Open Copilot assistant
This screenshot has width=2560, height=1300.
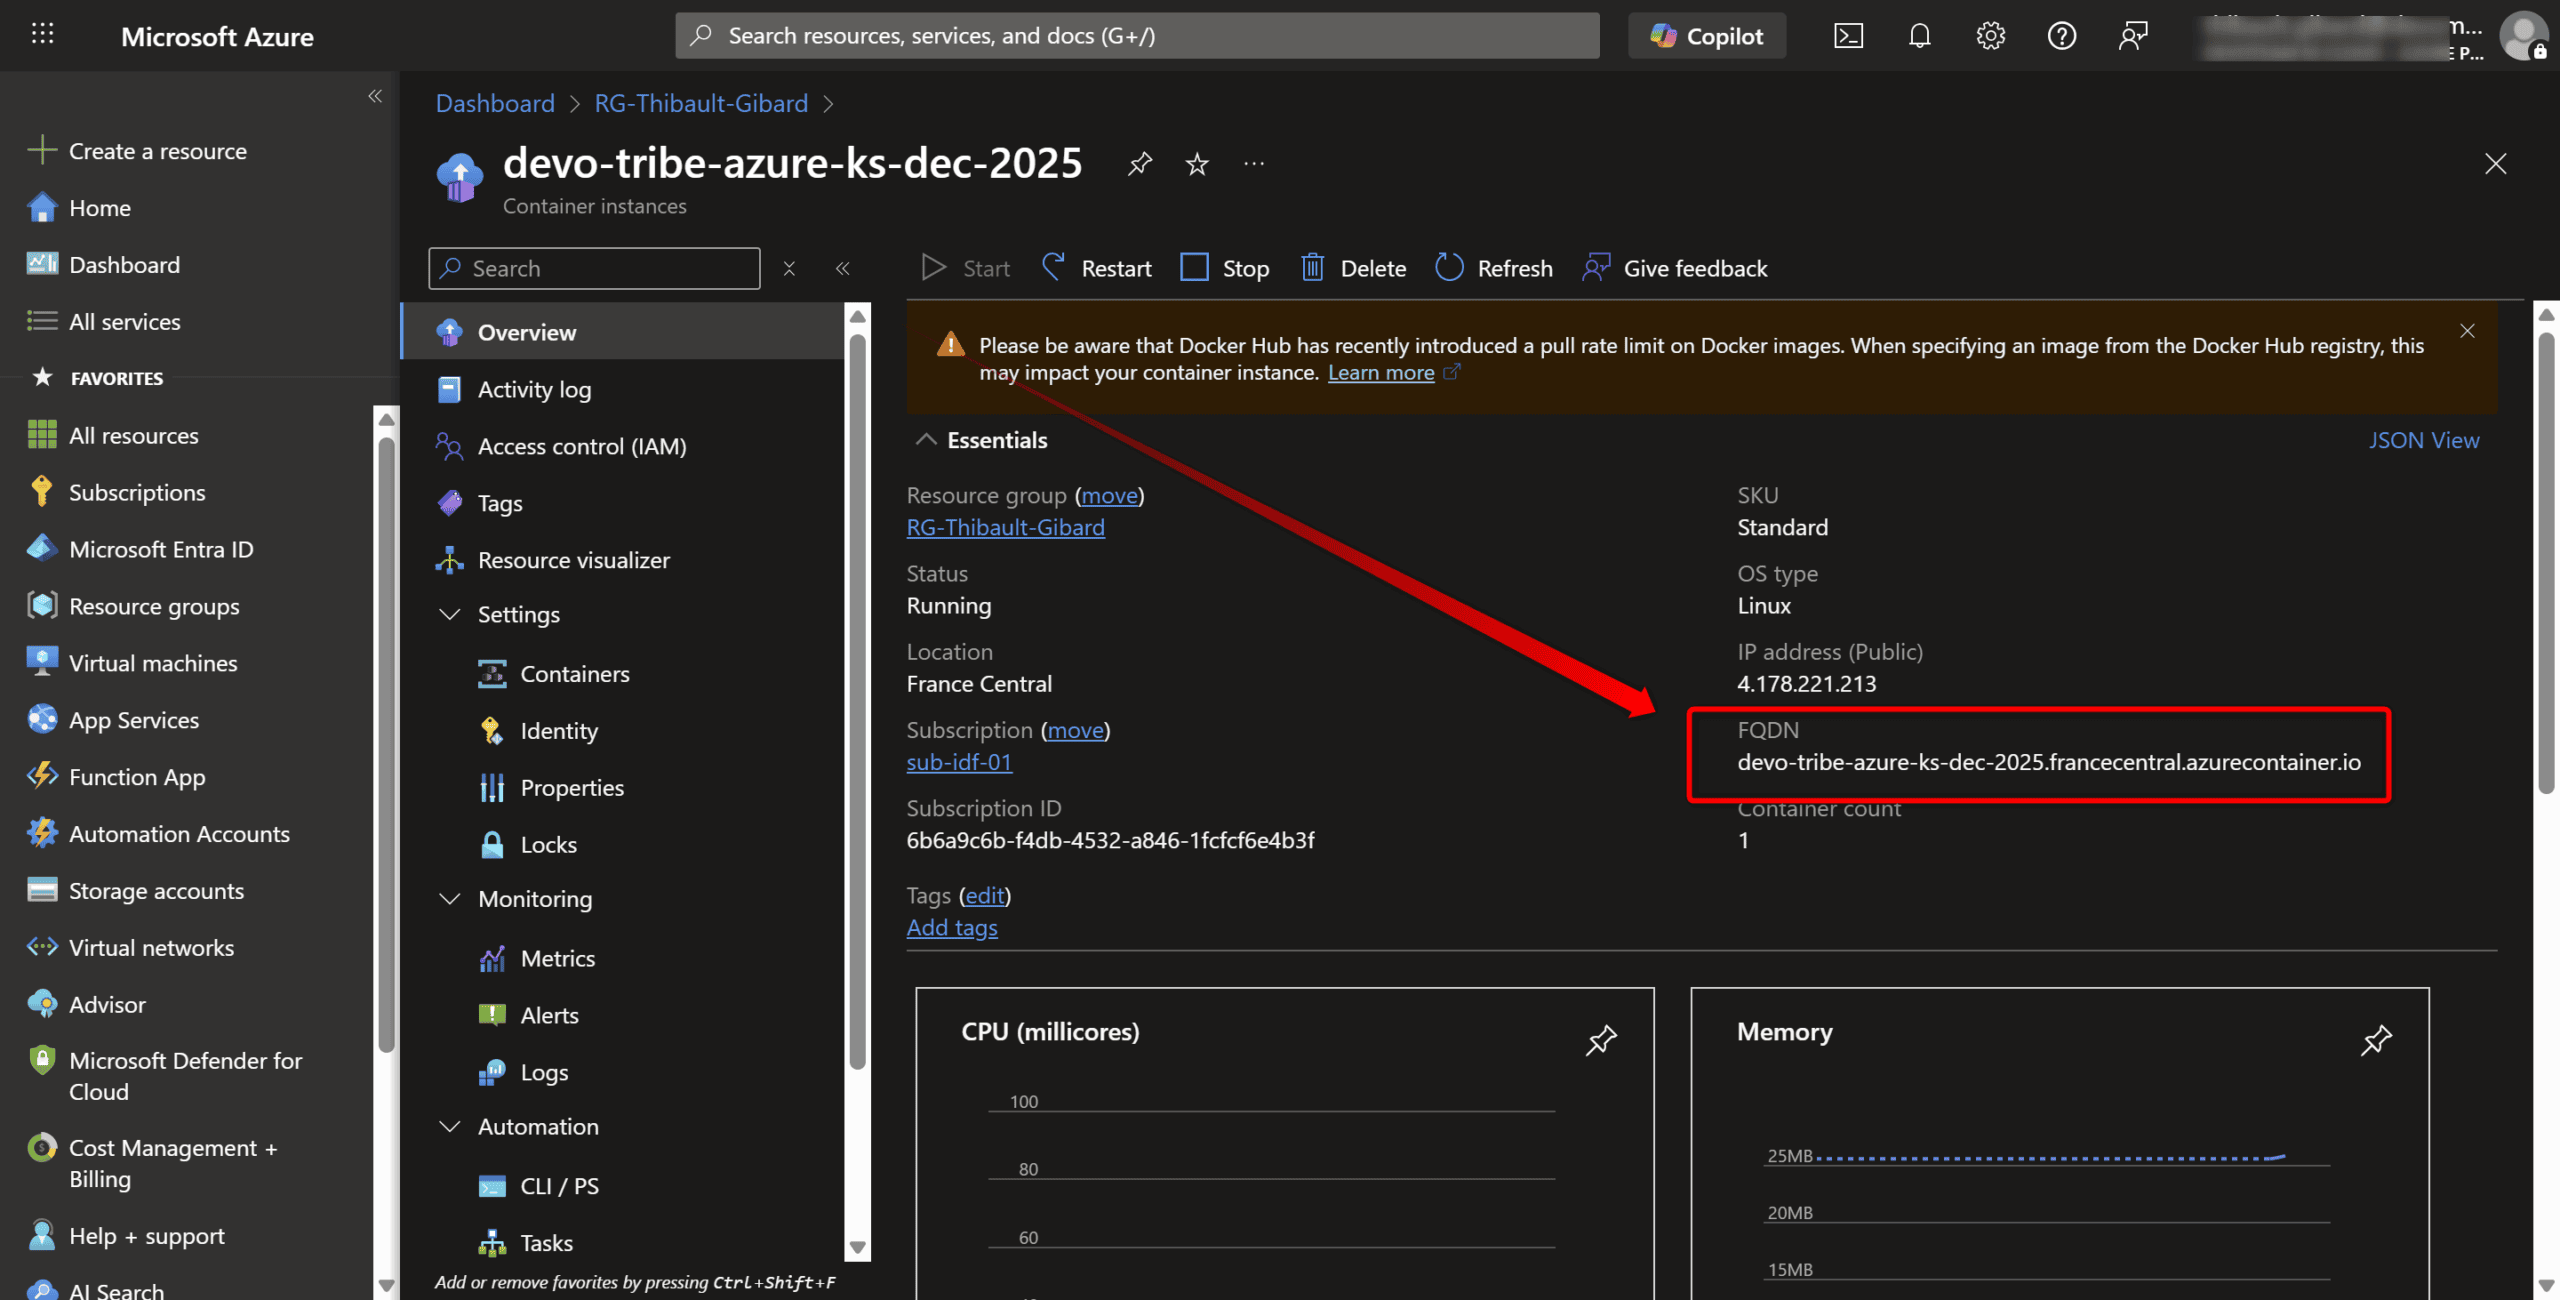[x=1707, y=36]
